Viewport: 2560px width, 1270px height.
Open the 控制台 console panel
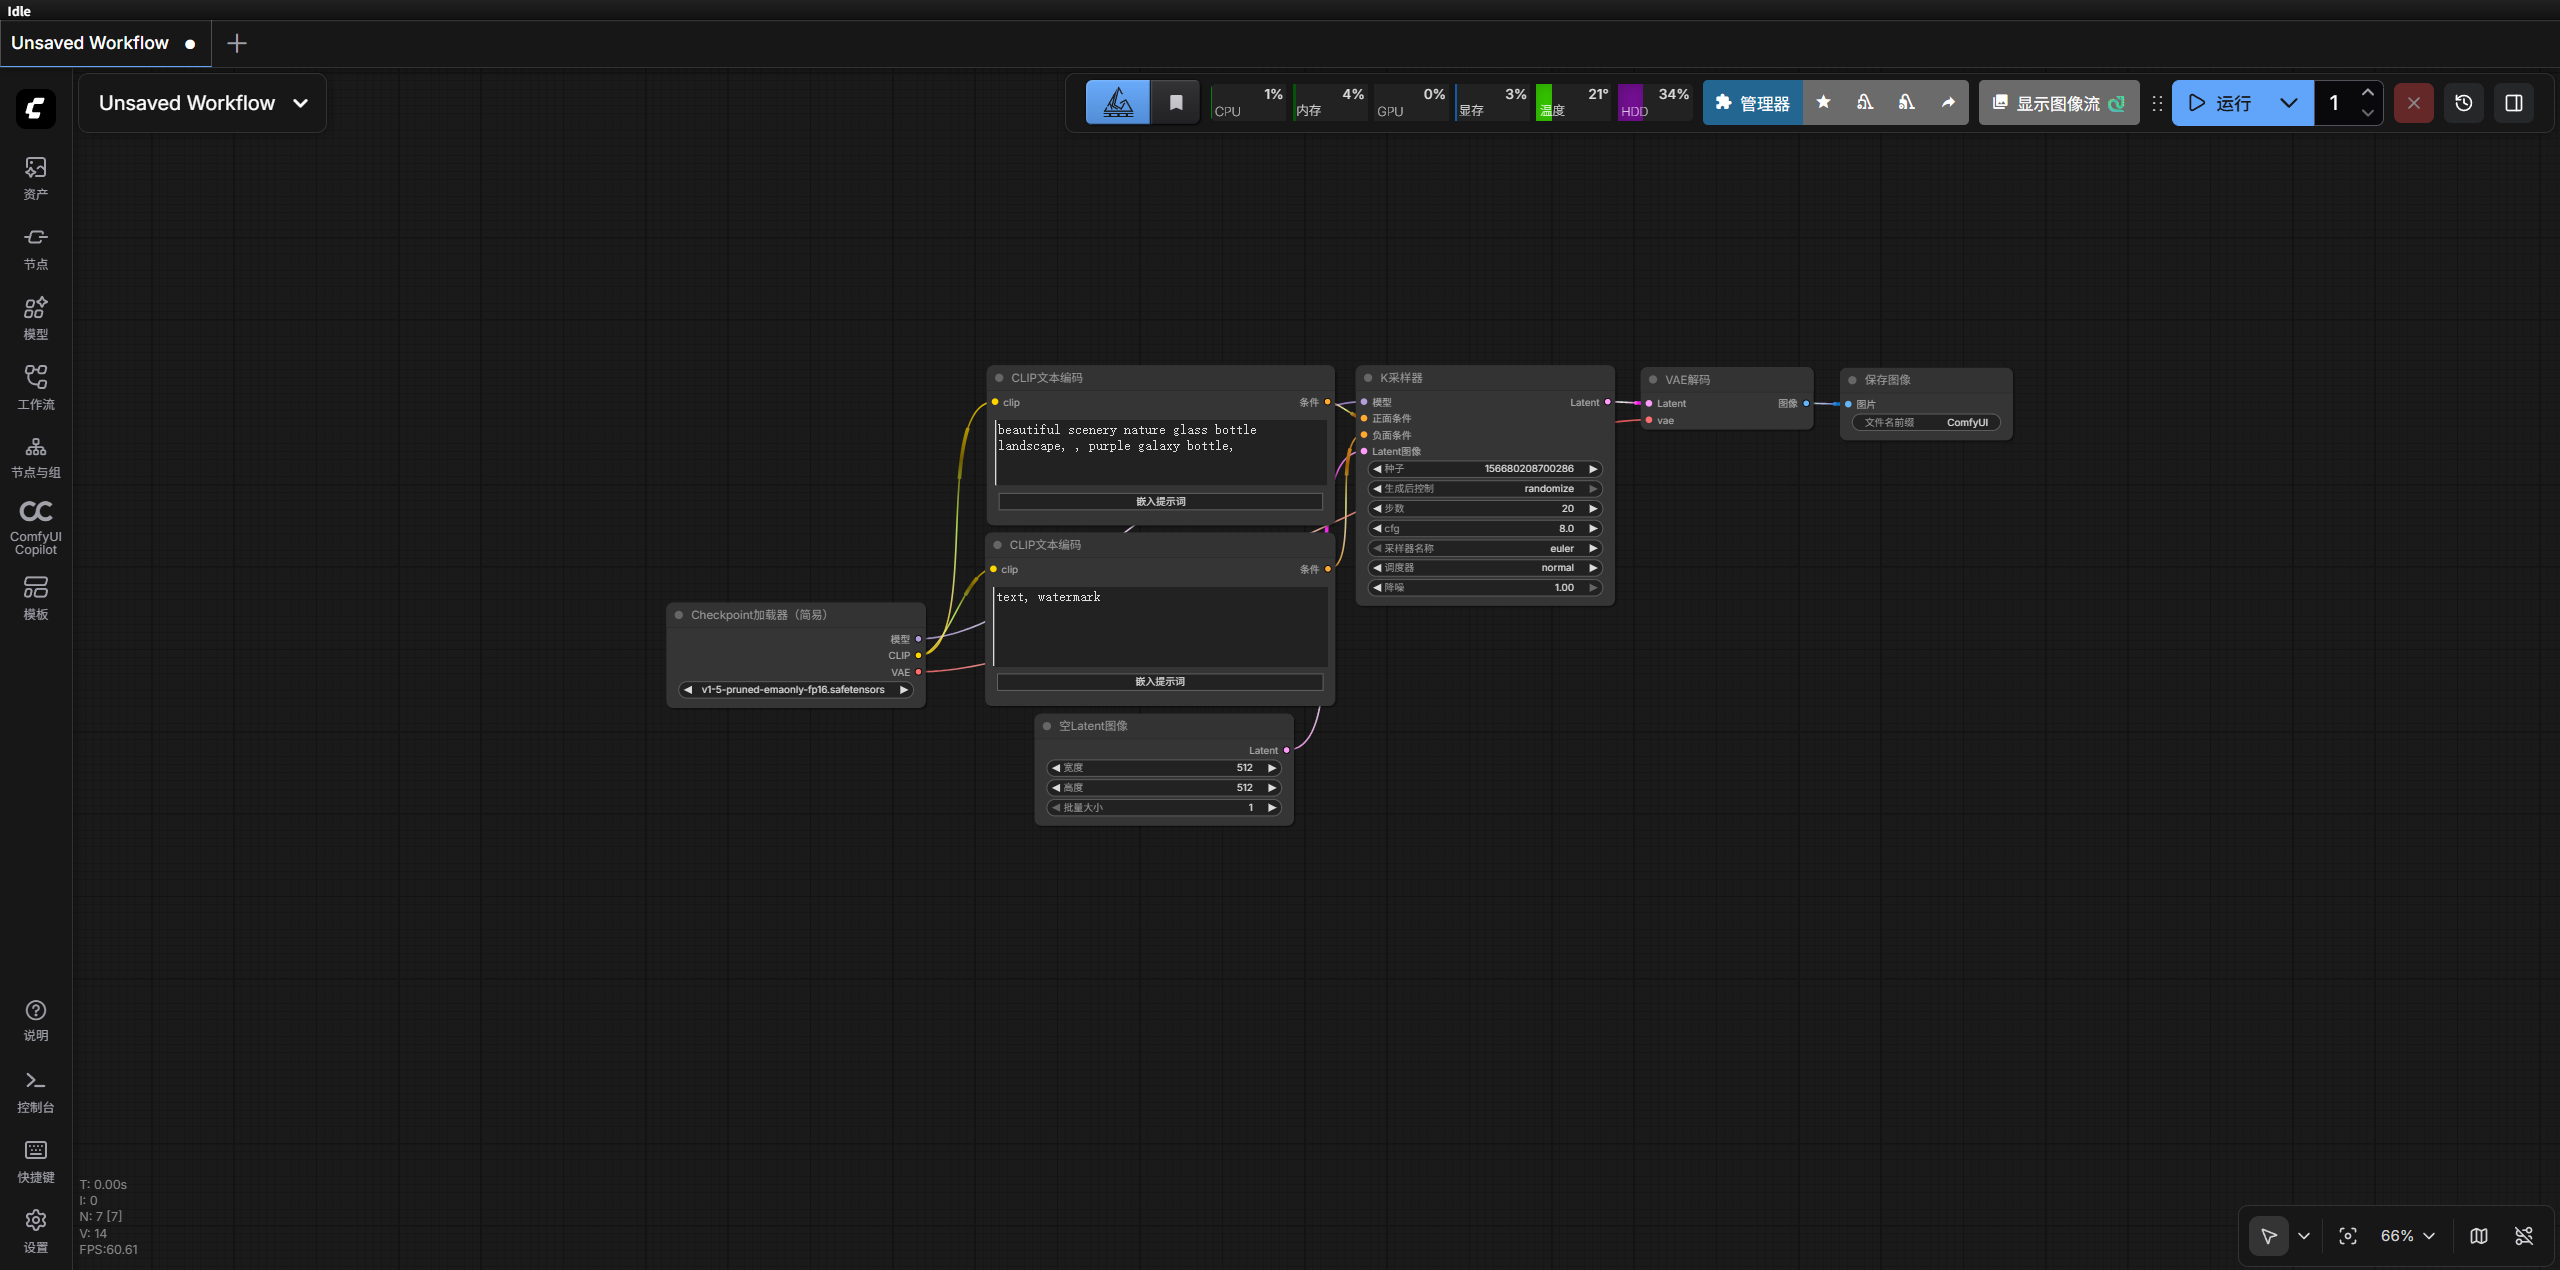[36, 1092]
